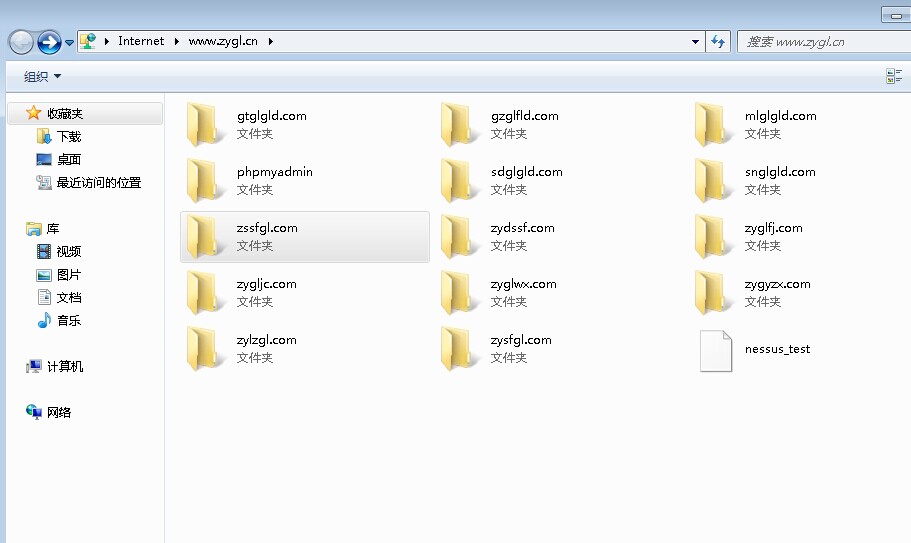Select the gtglgld.com folder icon
Image resolution: width=911 pixels, height=543 pixels.
(x=205, y=124)
